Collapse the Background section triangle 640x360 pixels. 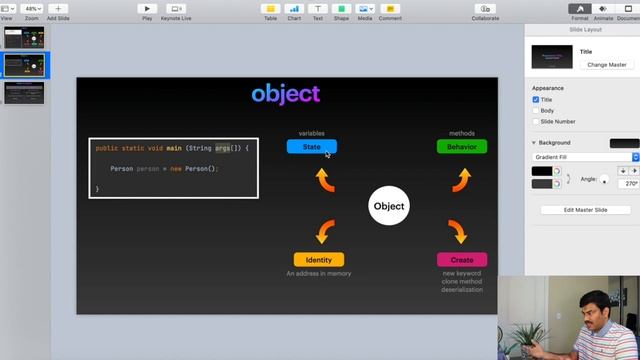click(533, 143)
